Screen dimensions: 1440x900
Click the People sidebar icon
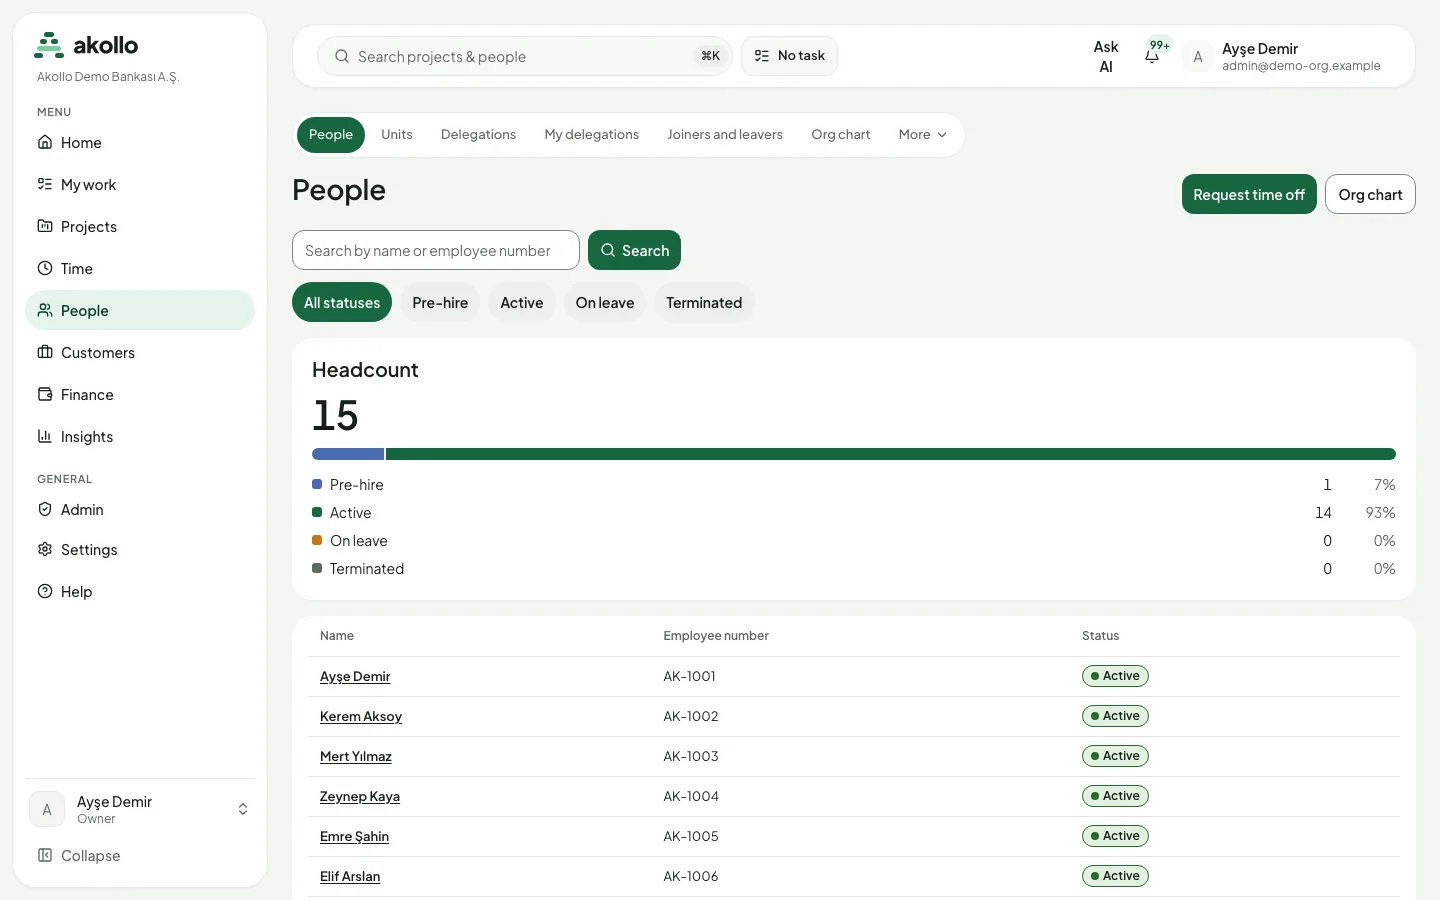(x=45, y=310)
